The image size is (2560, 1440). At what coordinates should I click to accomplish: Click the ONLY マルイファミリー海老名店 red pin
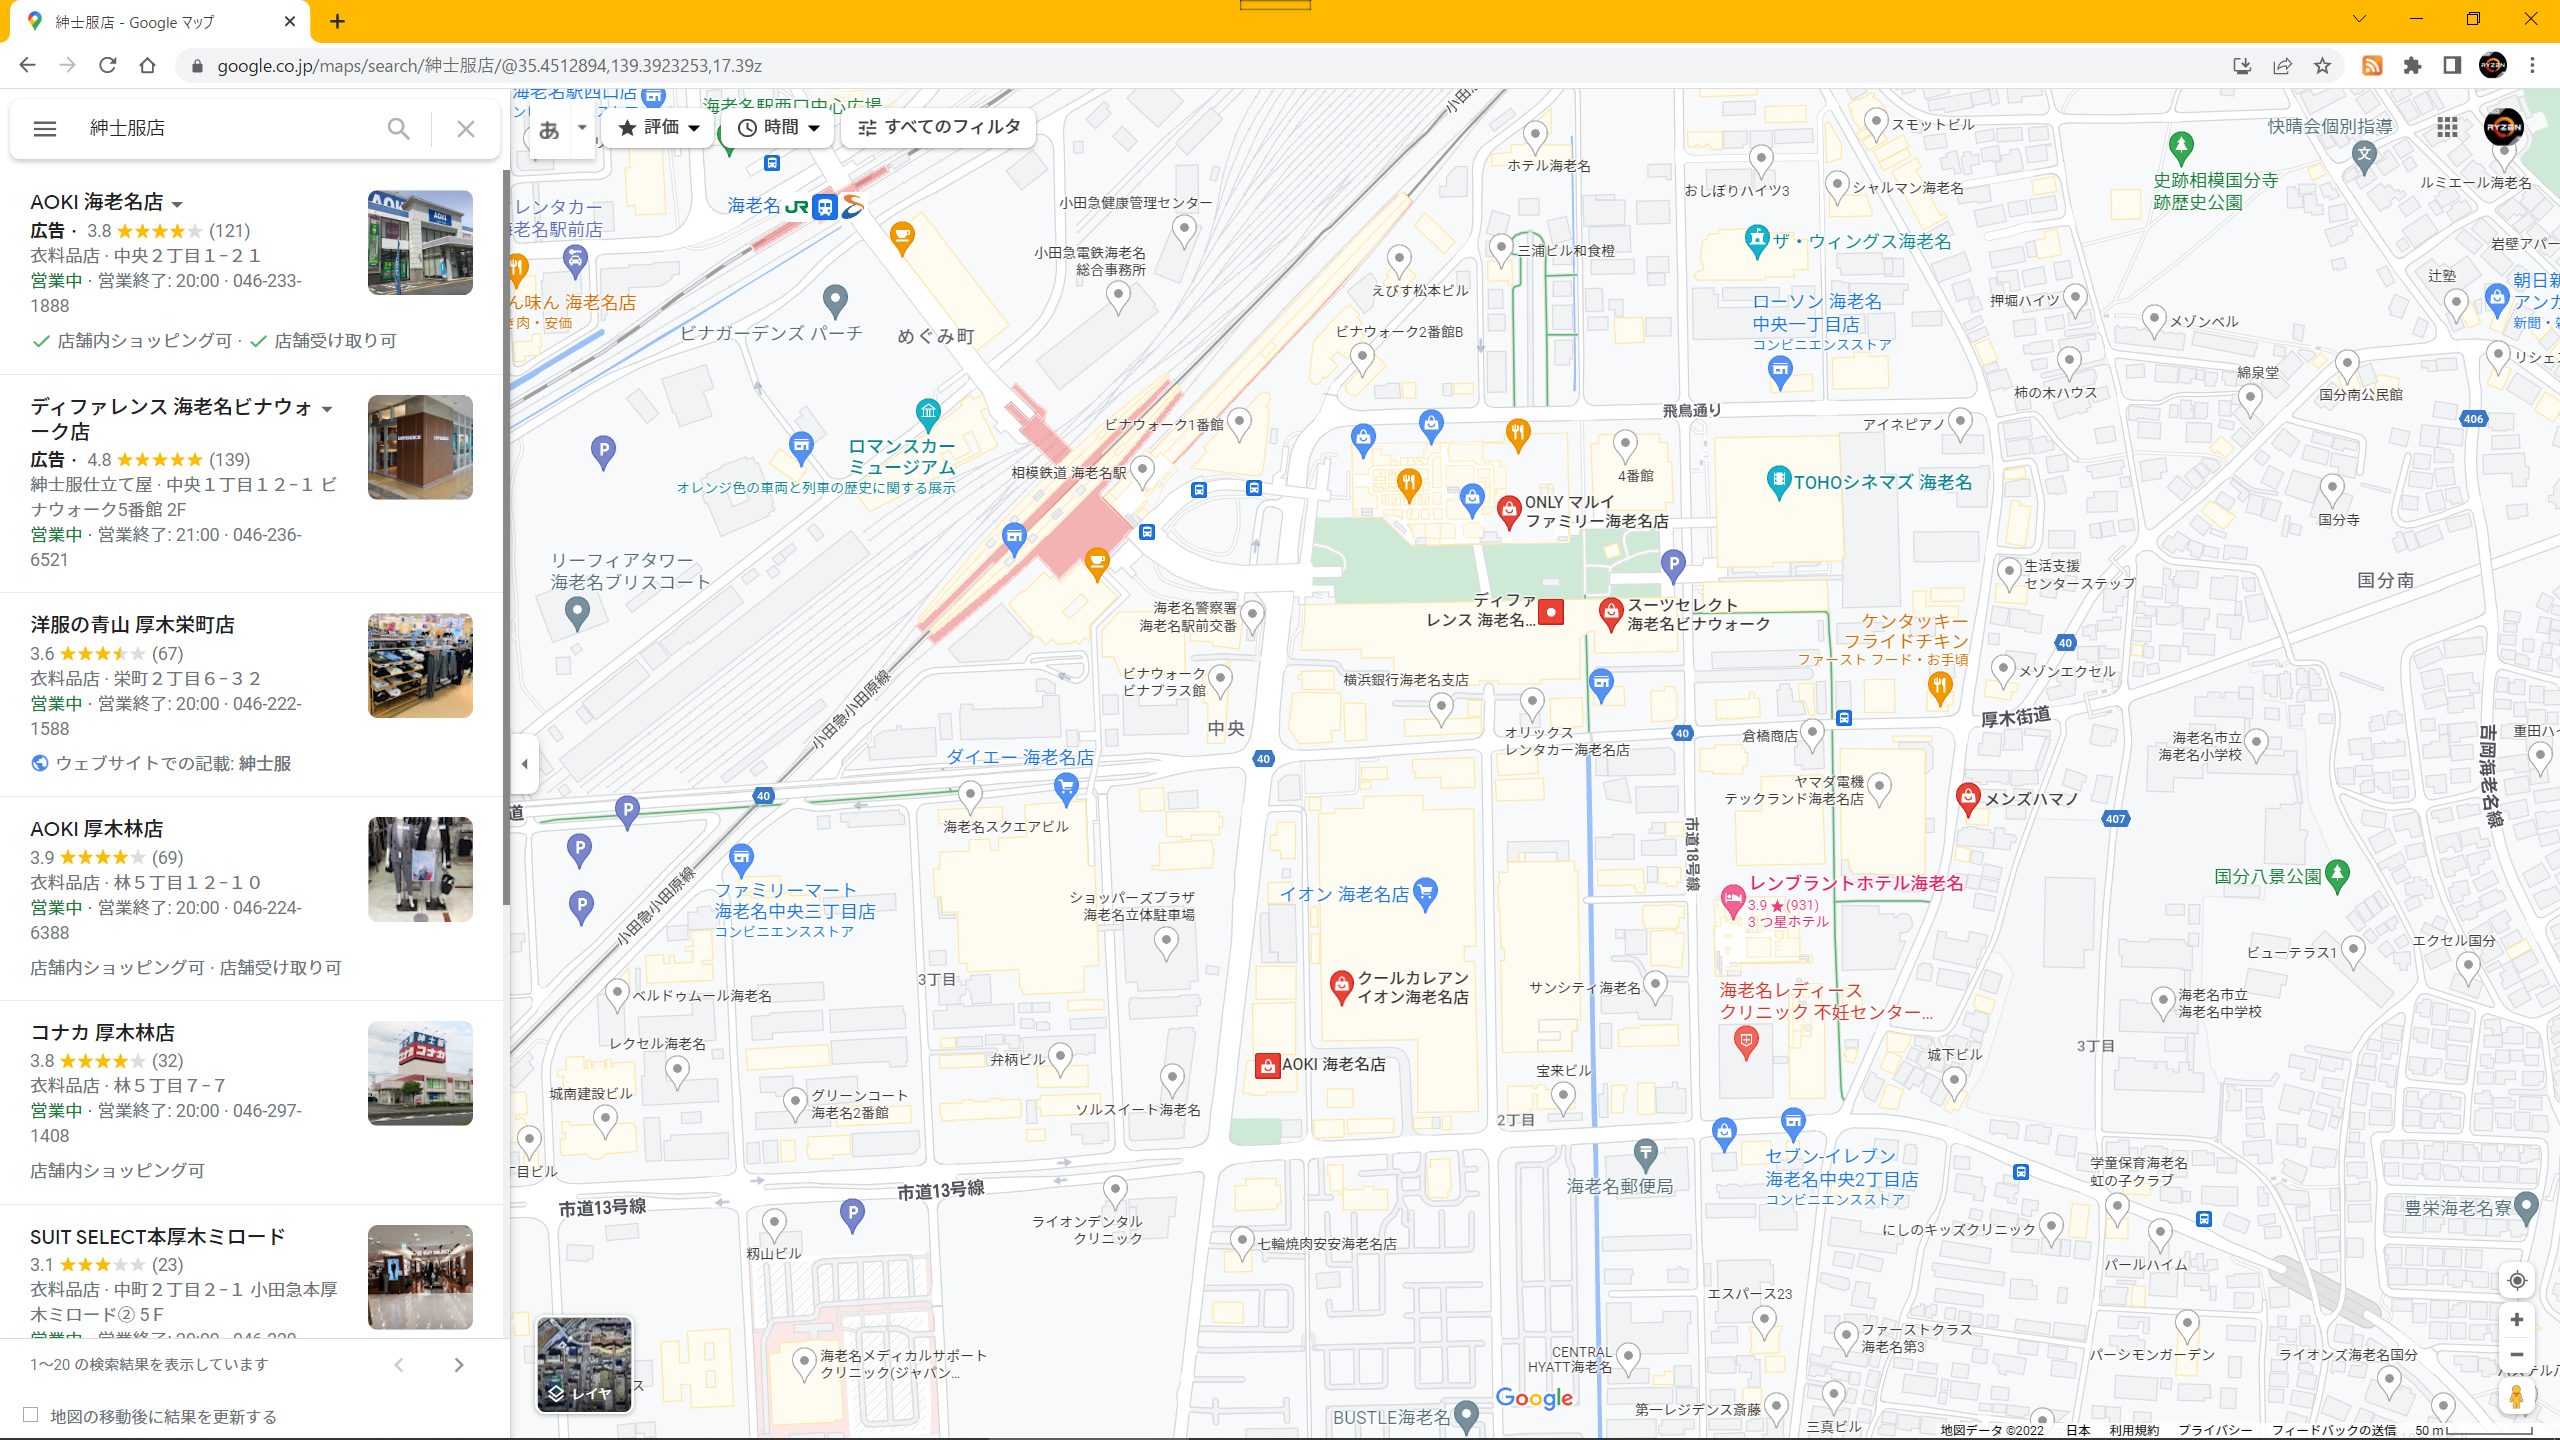[x=1509, y=511]
